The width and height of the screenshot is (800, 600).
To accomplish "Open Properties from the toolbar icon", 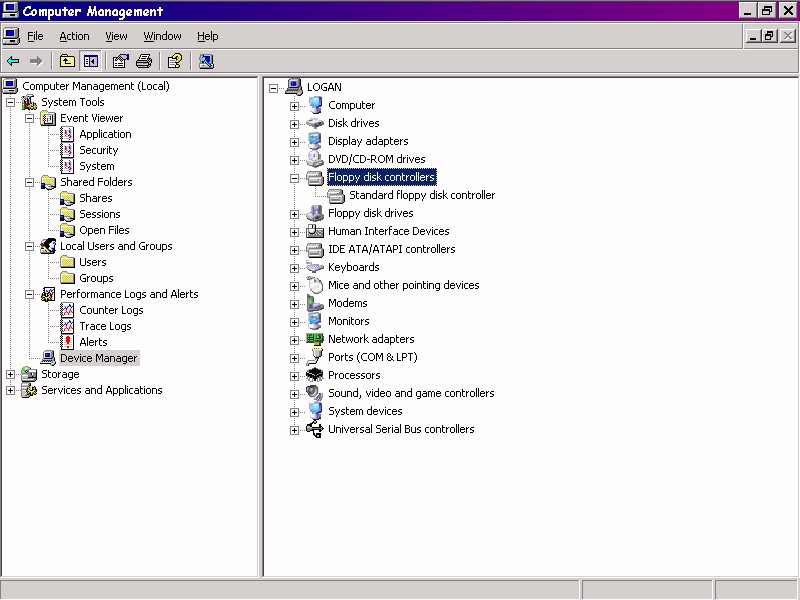I will tap(120, 62).
